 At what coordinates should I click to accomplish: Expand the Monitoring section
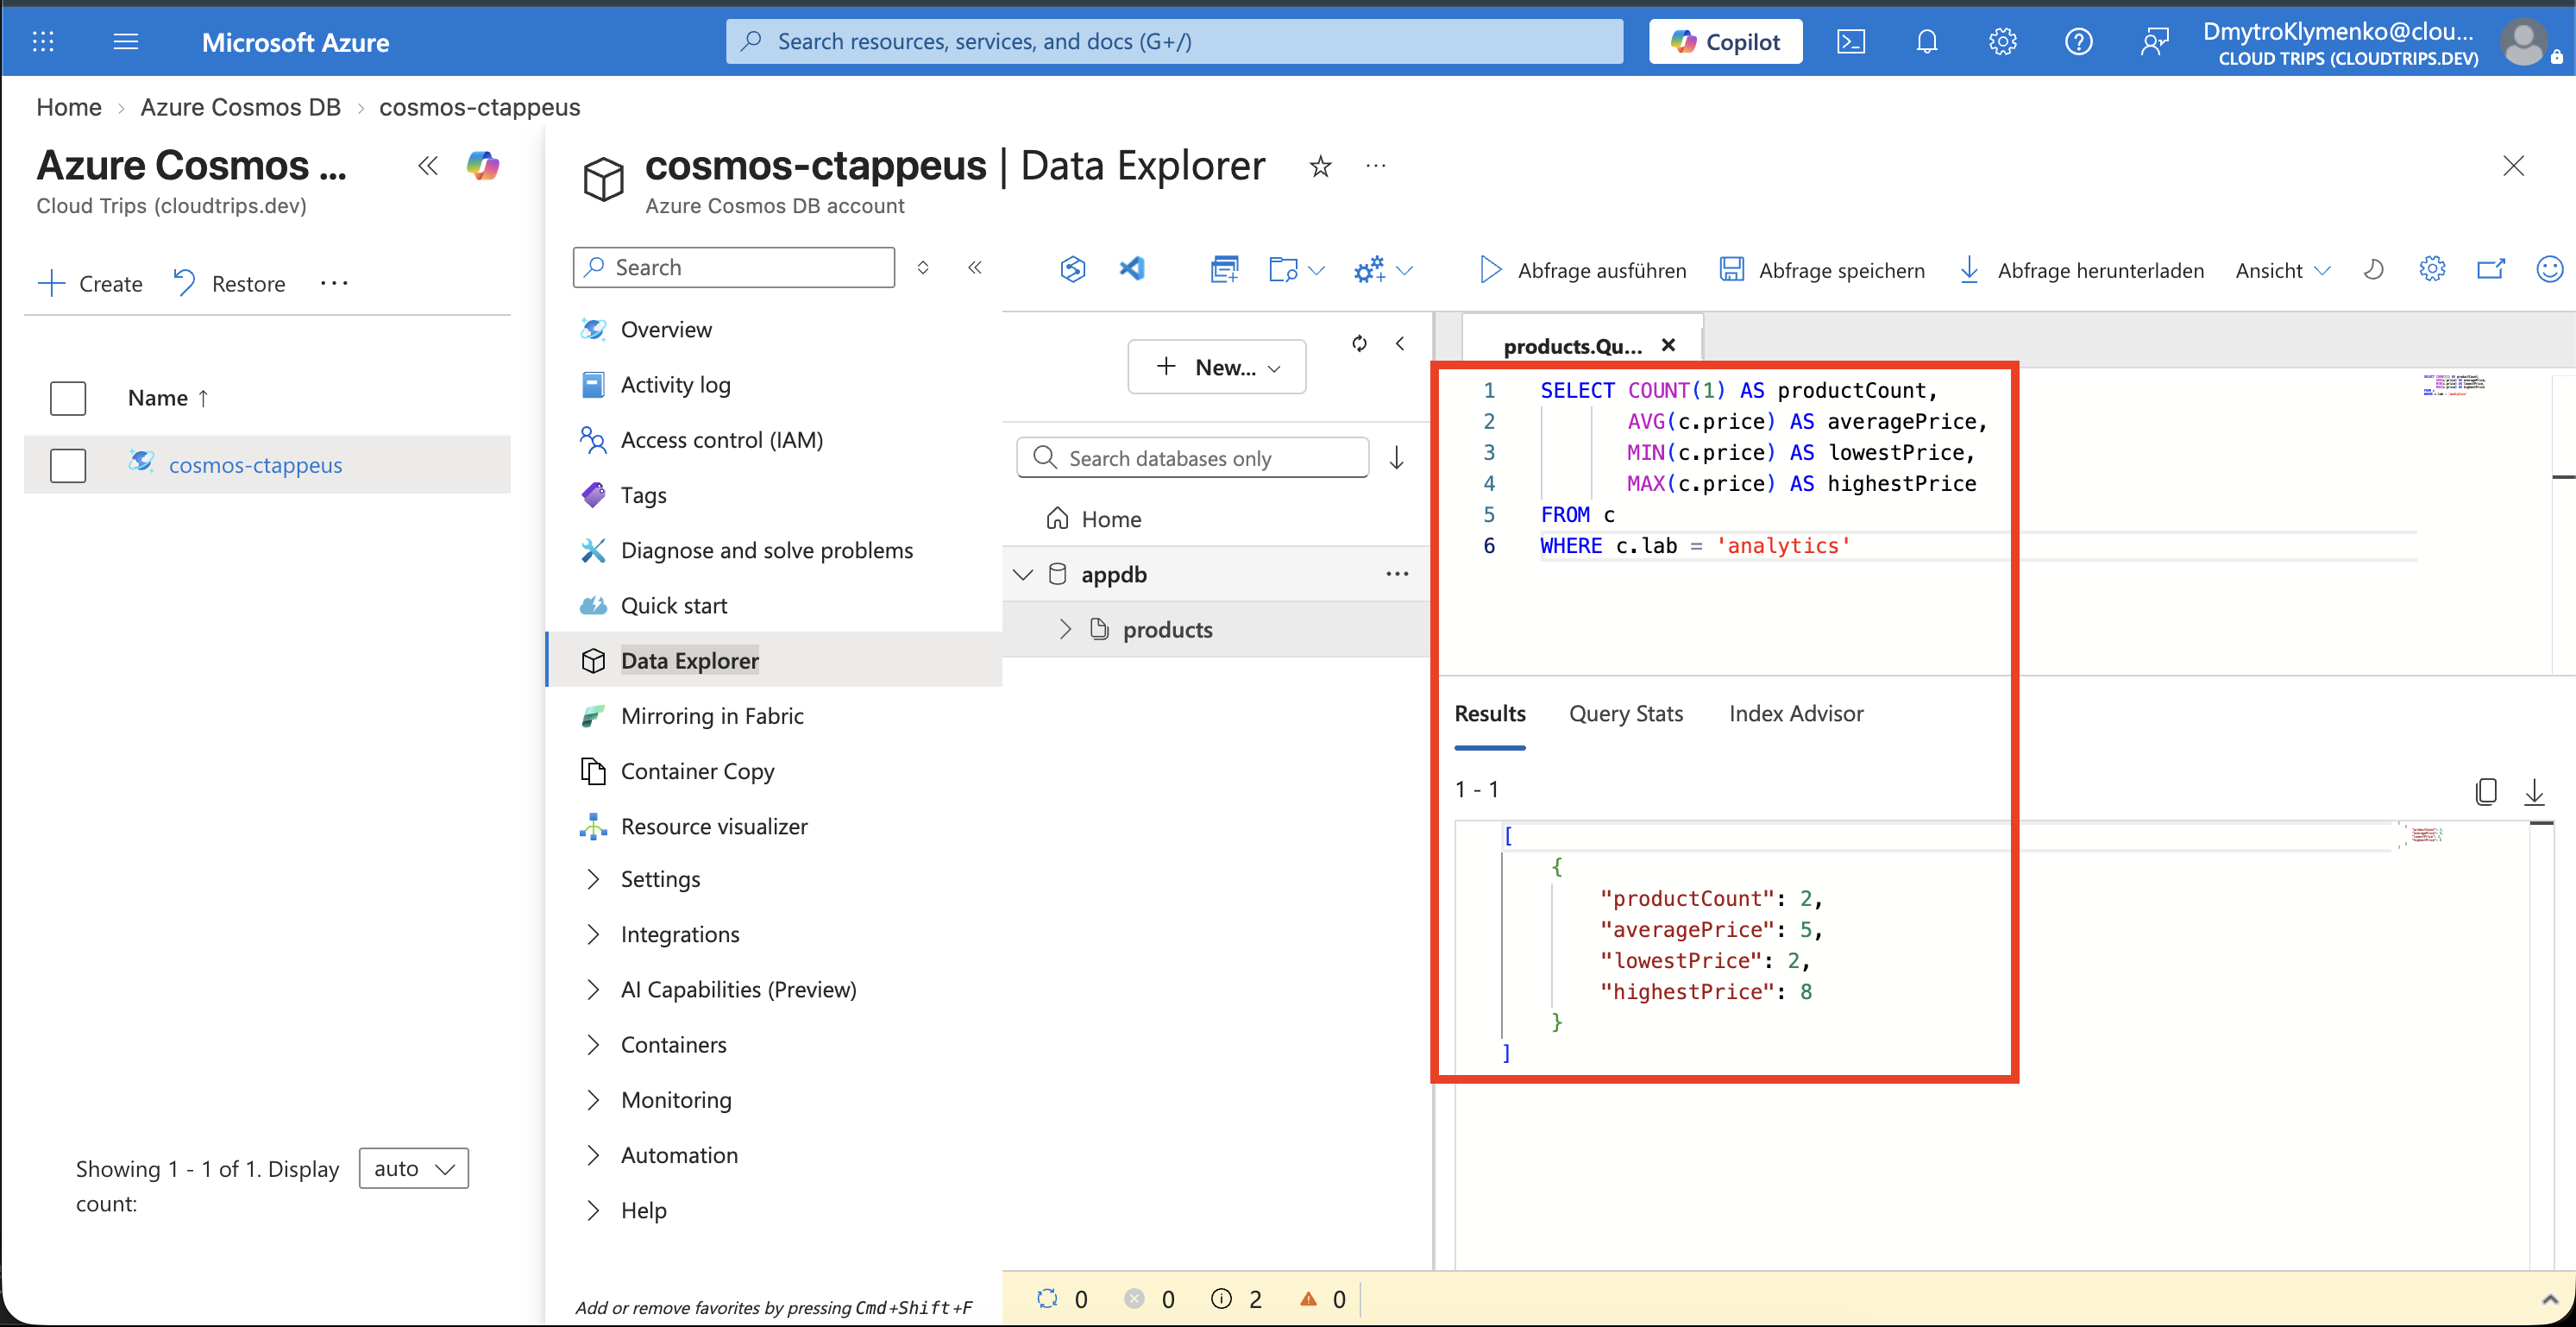[593, 1100]
